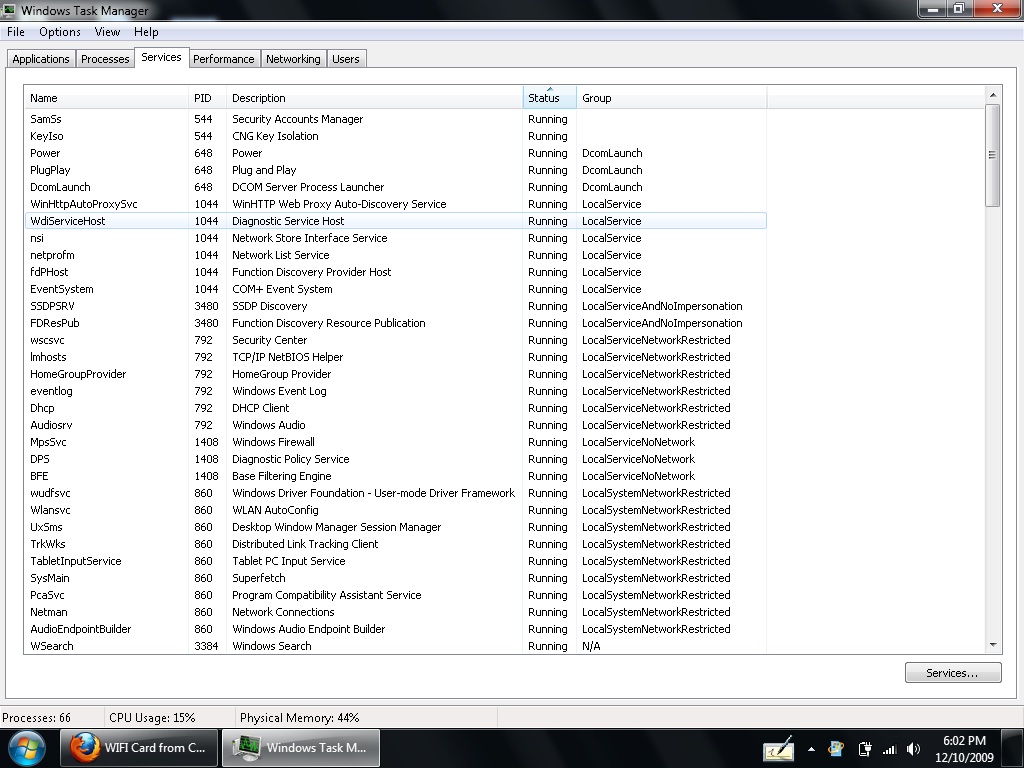Select the eventlog service row

pos(395,391)
